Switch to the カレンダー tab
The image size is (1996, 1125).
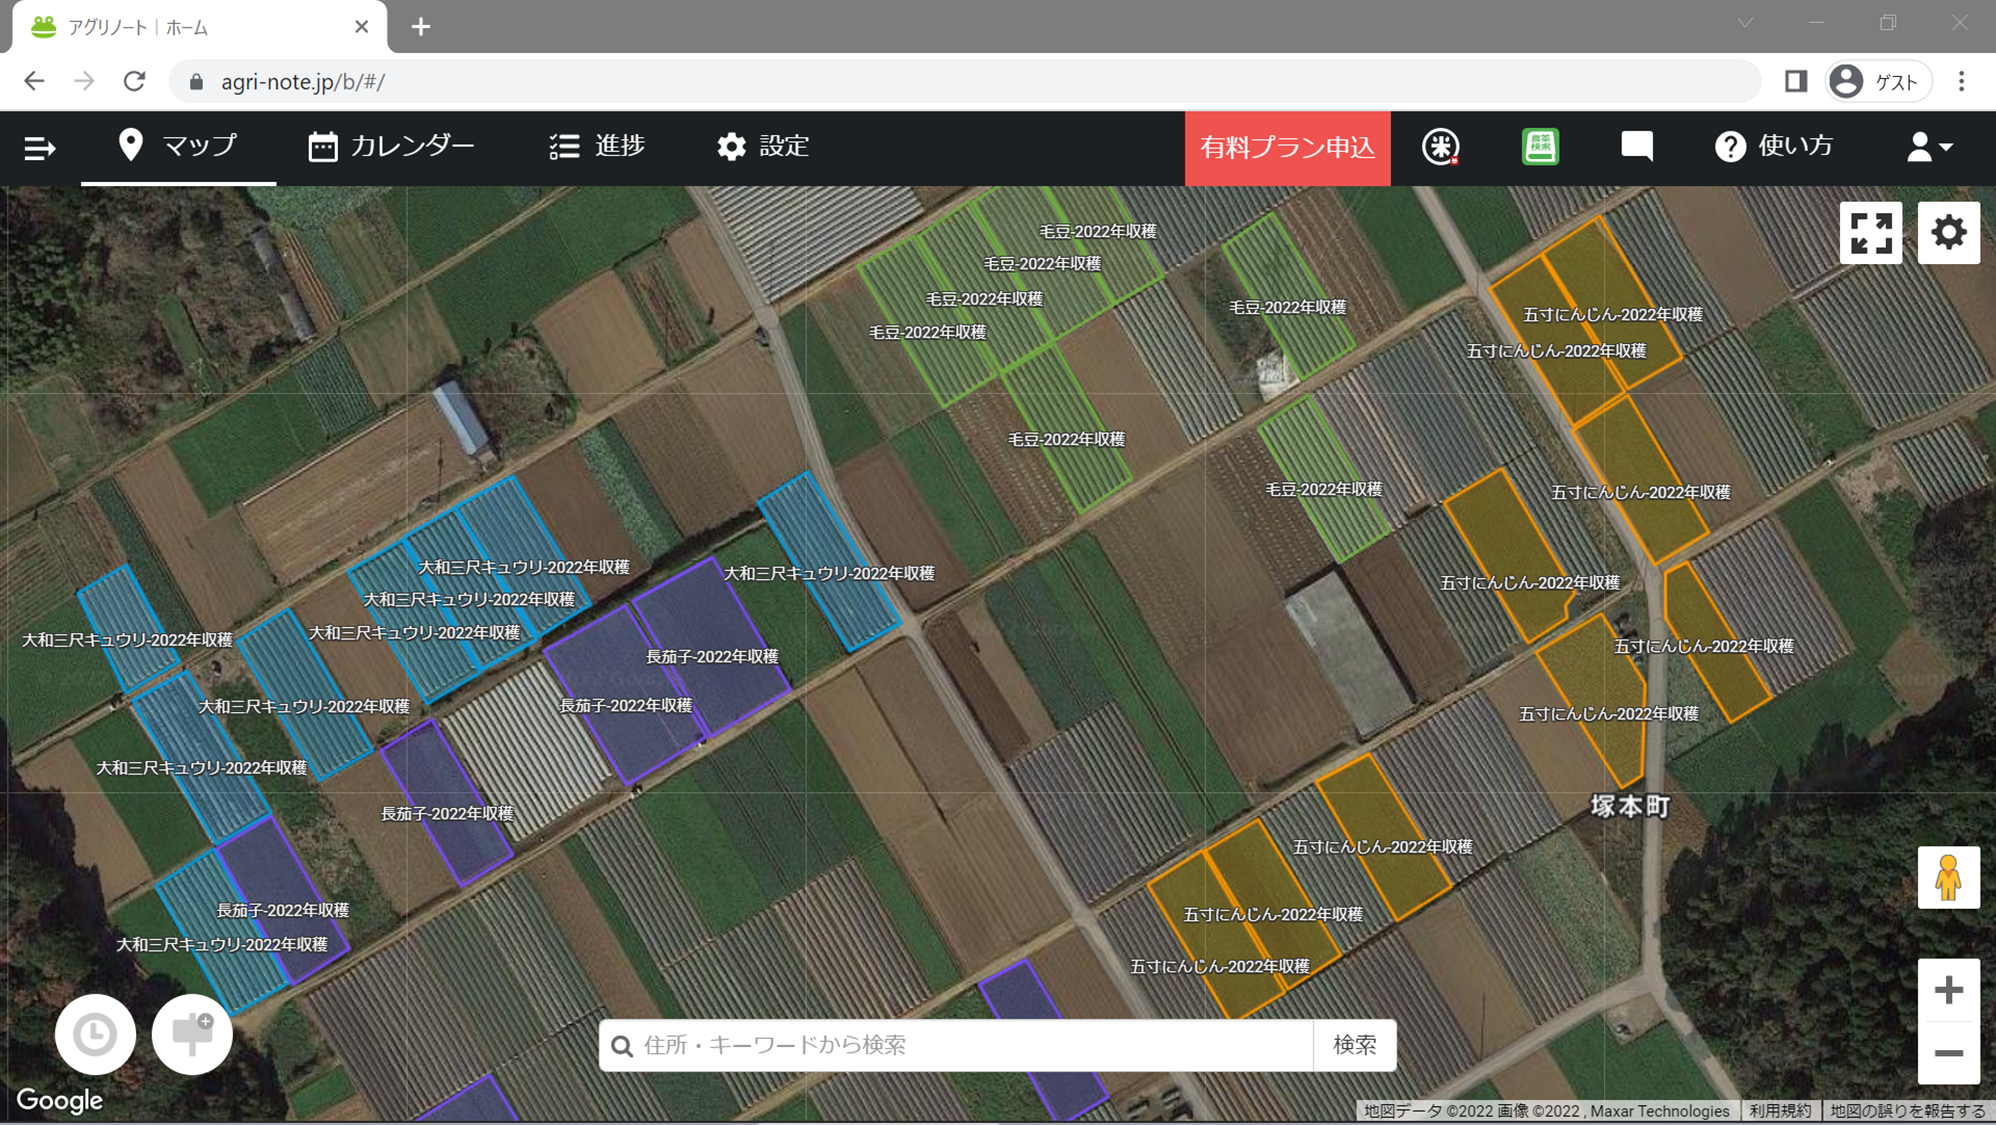tap(391, 146)
